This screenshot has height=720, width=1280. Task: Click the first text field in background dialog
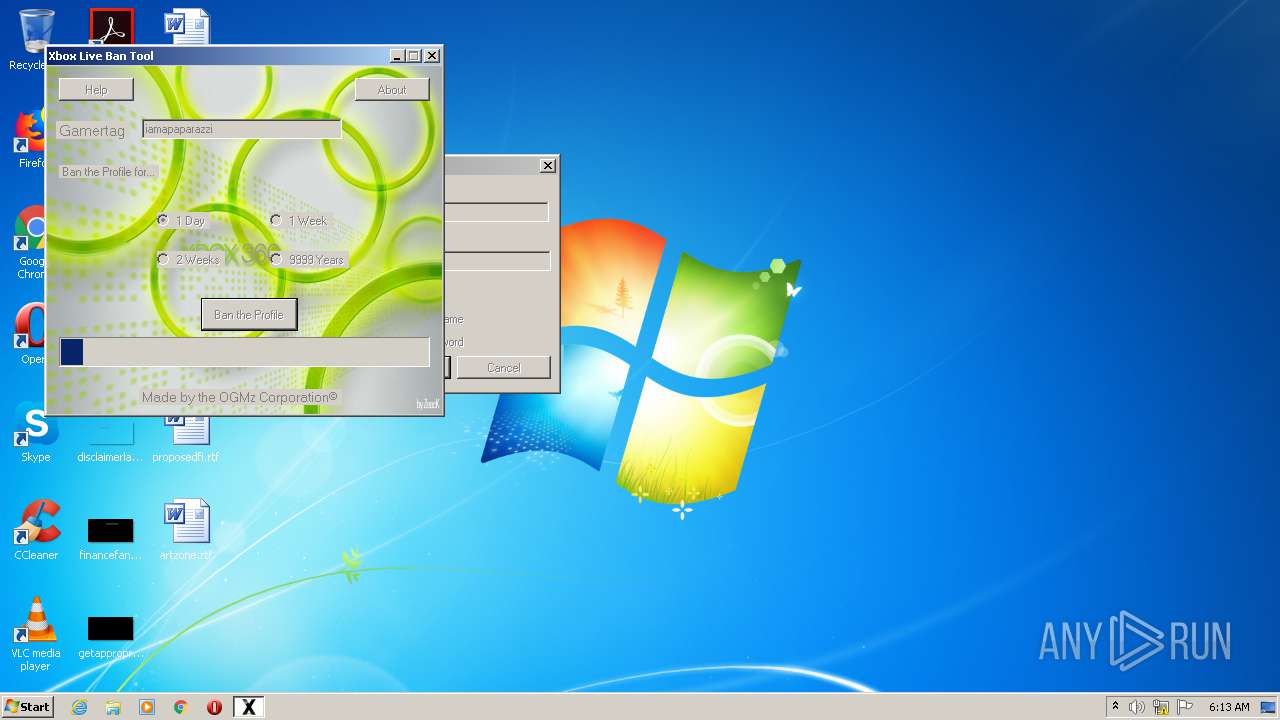pos(497,212)
